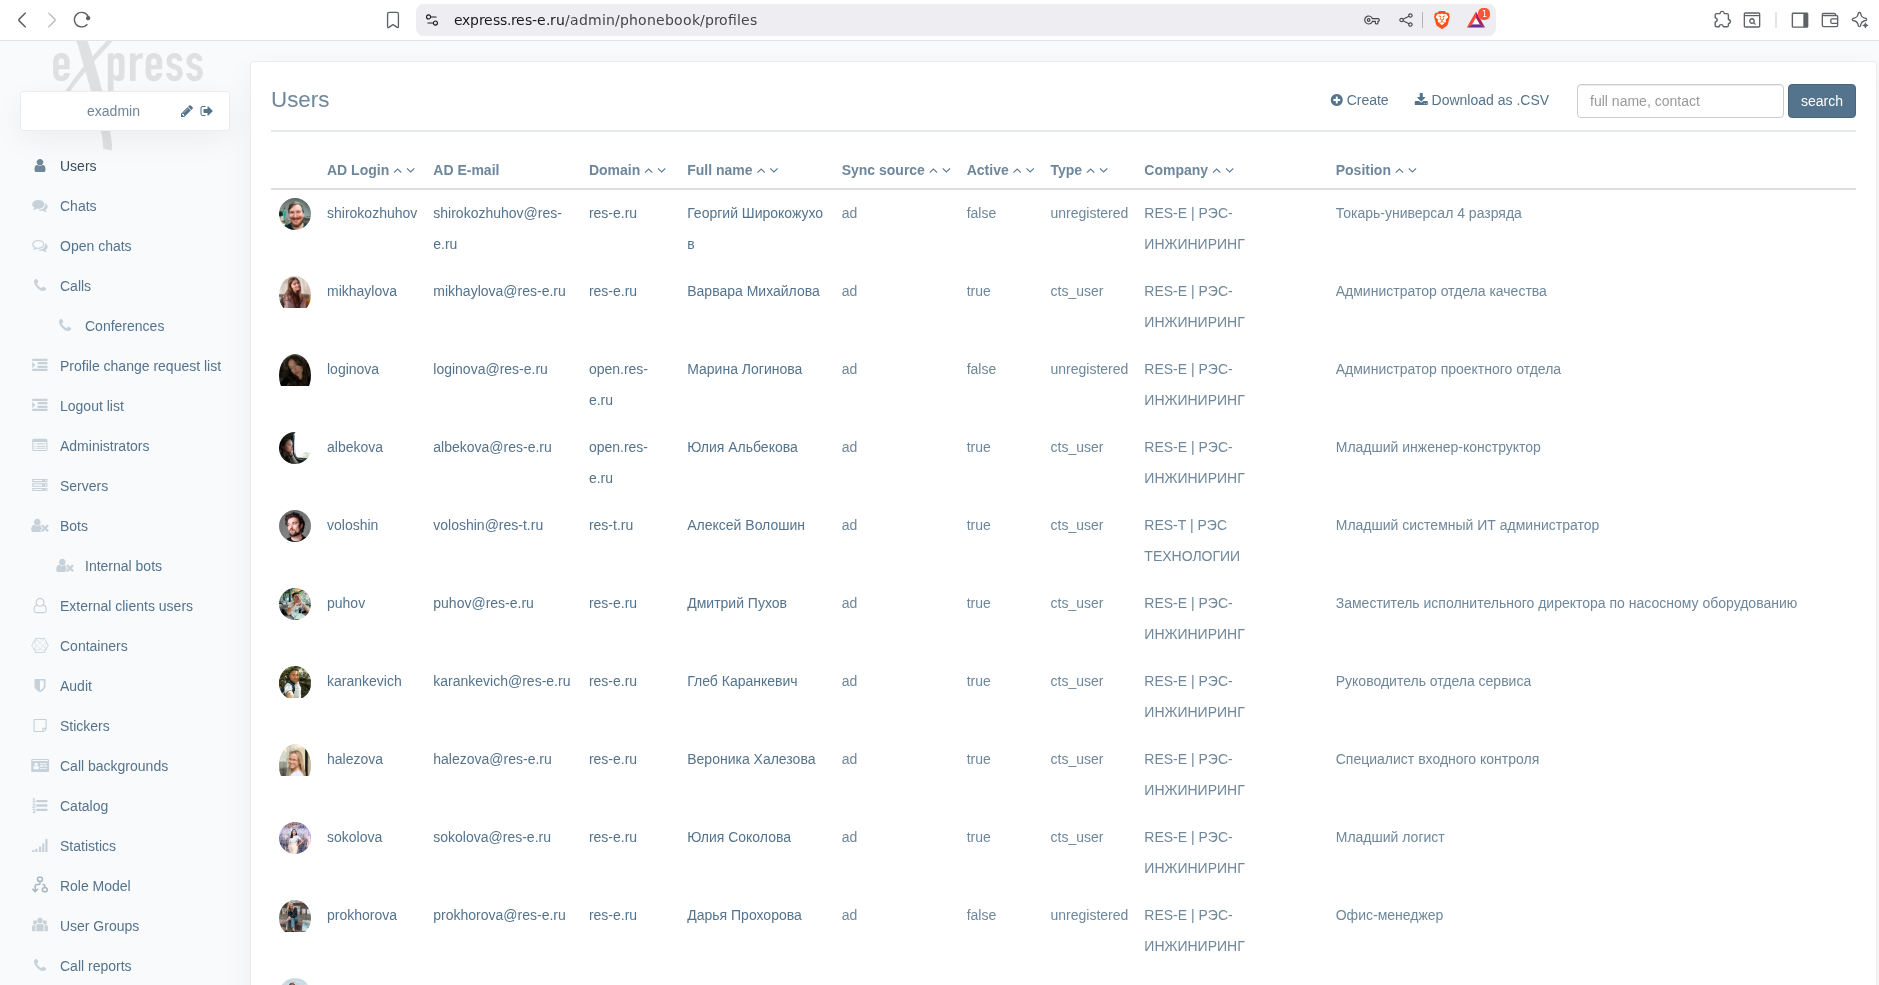This screenshot has width=1879, height=985.
Task: Click the Audit shield icon in sidebar
Action: coord(40,686)
